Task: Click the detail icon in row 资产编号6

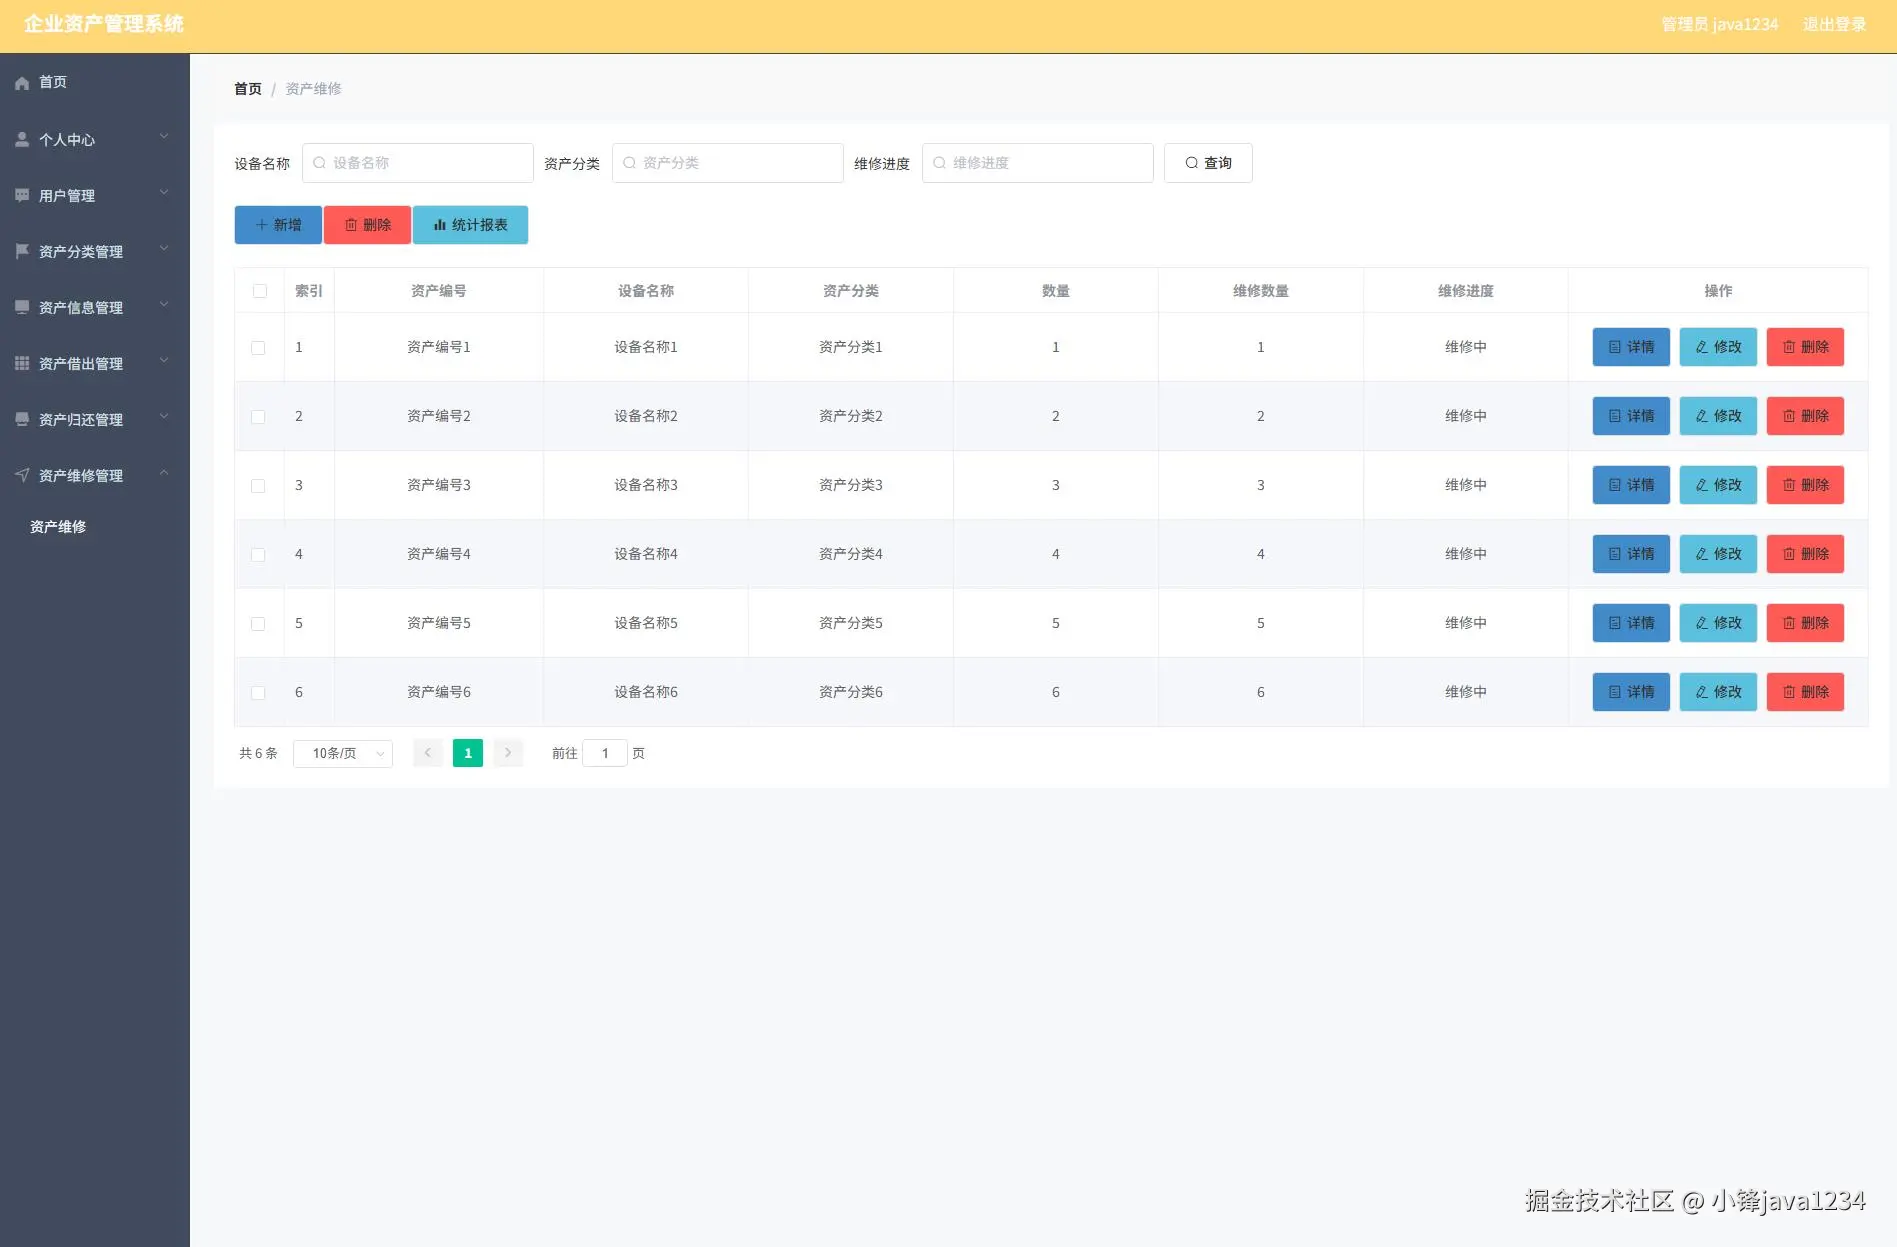Action: tap(1614, 692)
